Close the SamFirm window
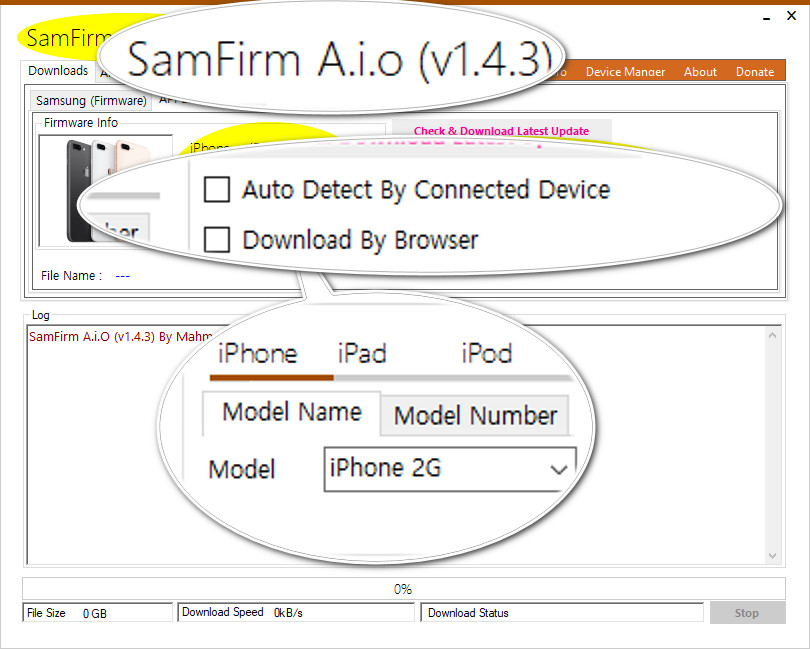The width and height of the screenshot is (810, 649). [791, 16]
